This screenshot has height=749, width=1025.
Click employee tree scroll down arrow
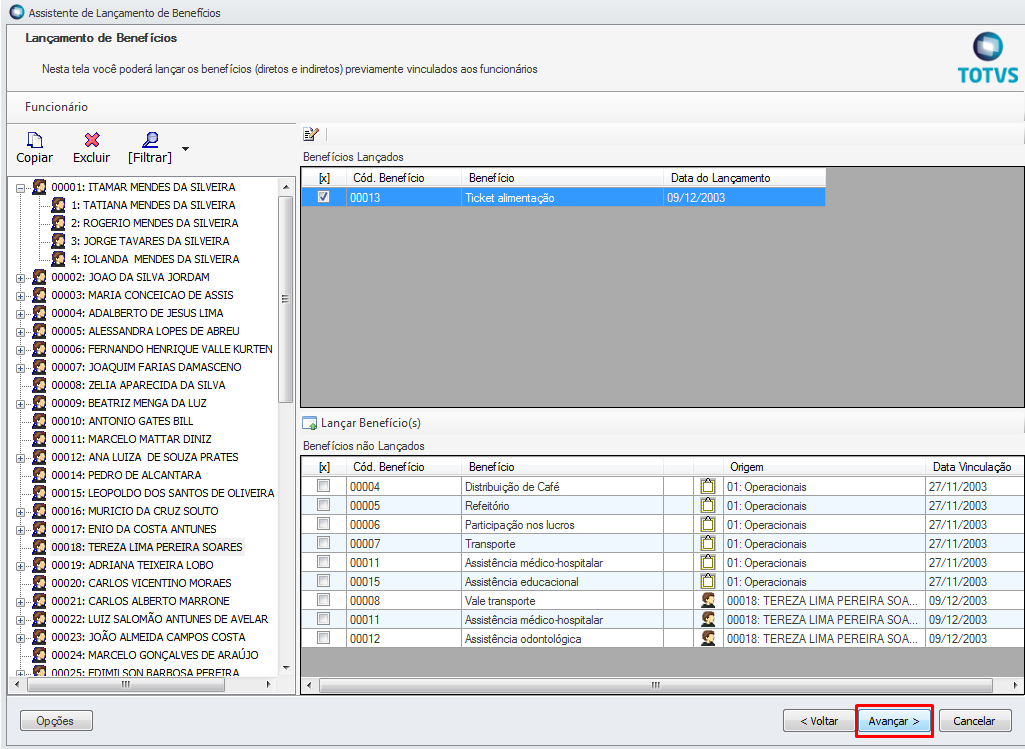tap(286, 668)
